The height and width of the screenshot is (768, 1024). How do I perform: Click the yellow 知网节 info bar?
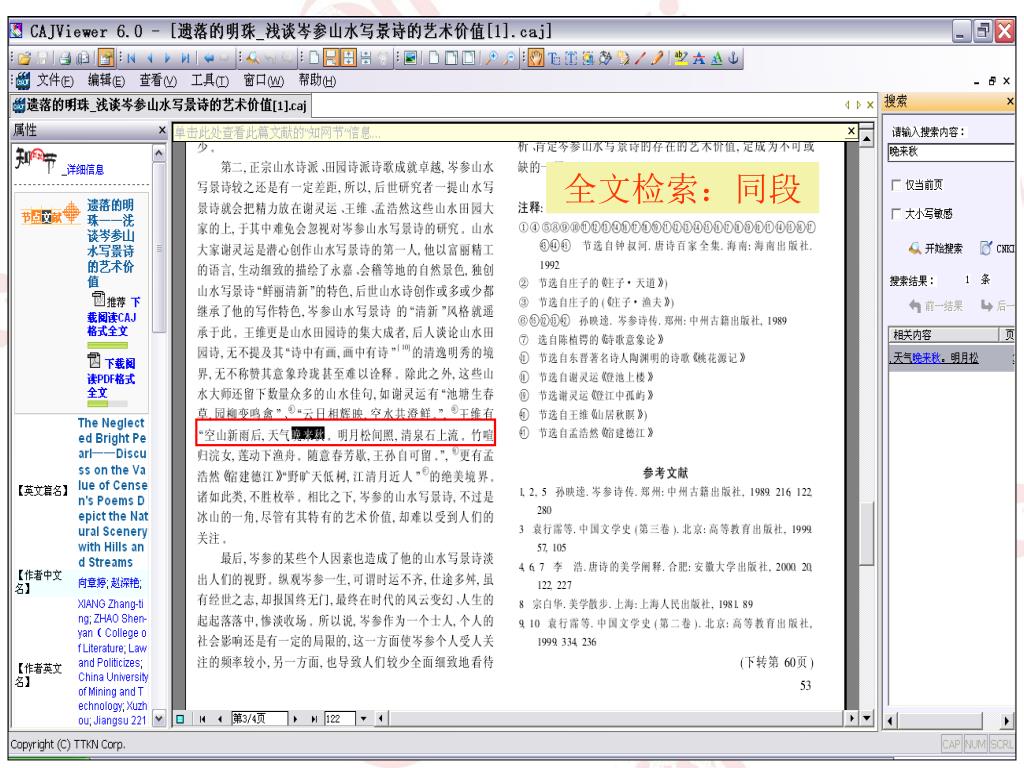pyautogui.click(x=507, y=133)
